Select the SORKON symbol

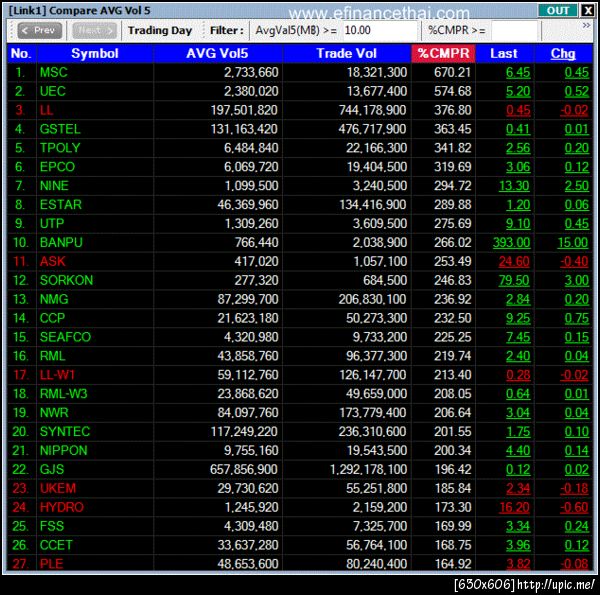67,280
